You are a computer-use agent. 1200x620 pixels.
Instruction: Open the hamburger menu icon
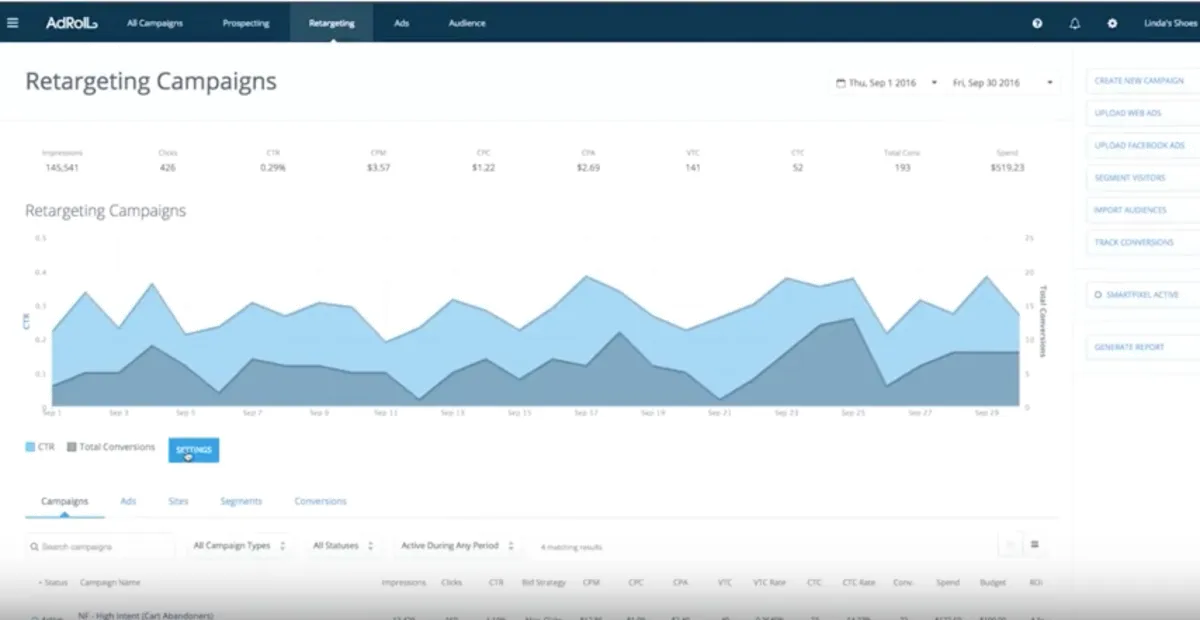(x=12, y=22)
